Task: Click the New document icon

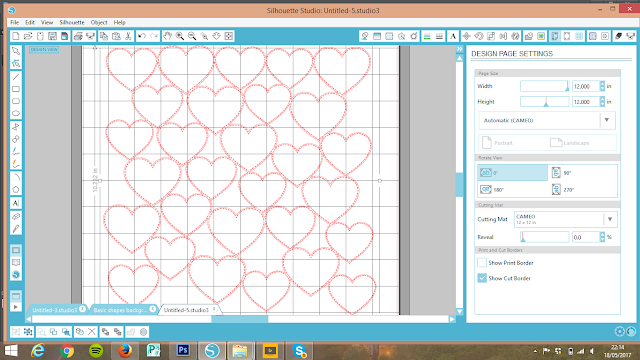Action: [16, 36]
